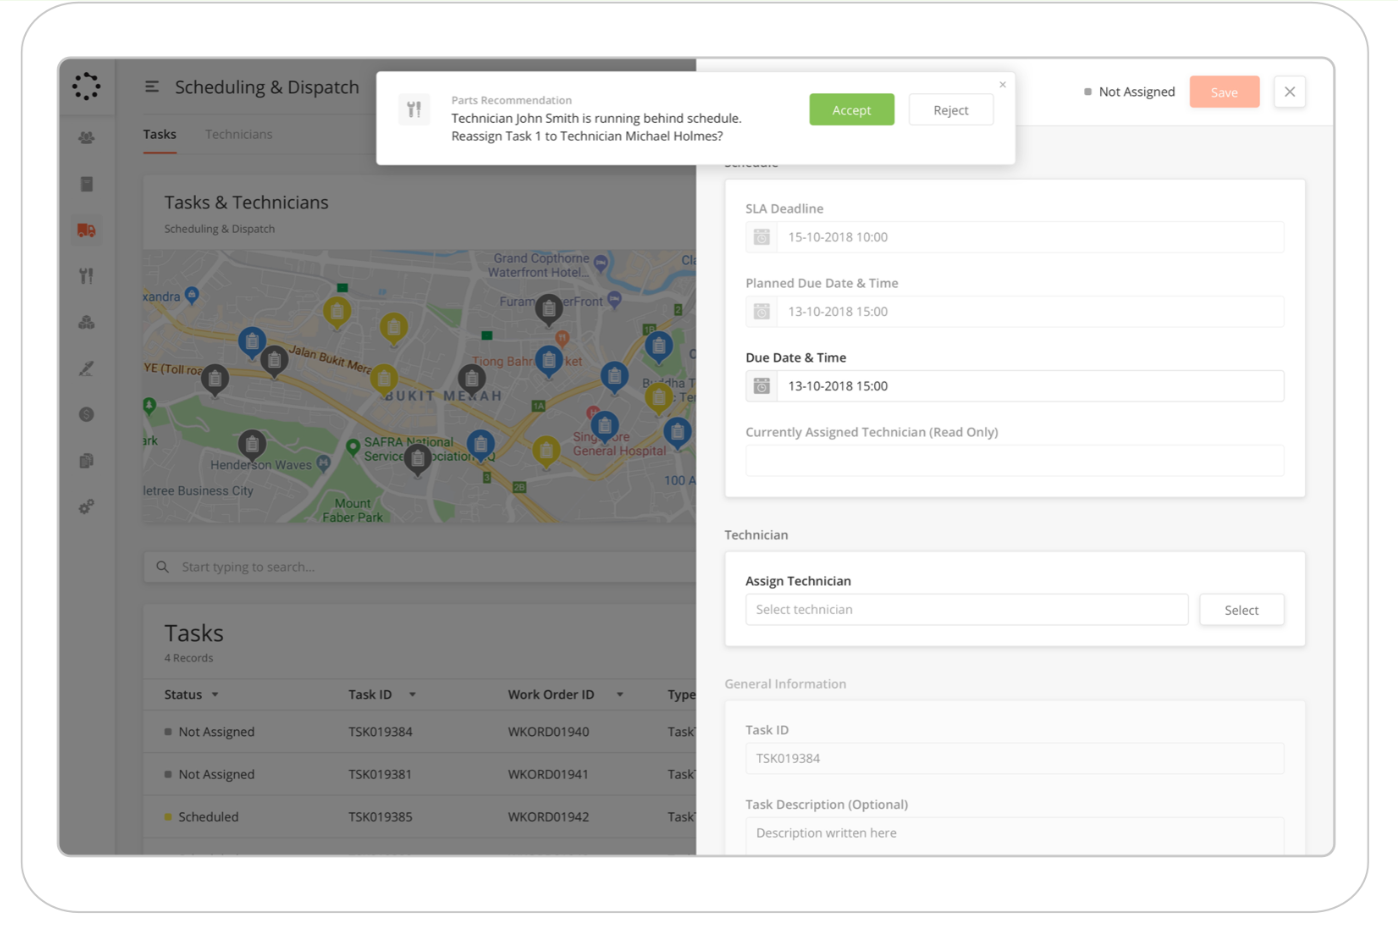Open the stacked cubes inventory icon
This screenshot has width=1398, height=936.
pyautogui.click(x=87, y=322)
